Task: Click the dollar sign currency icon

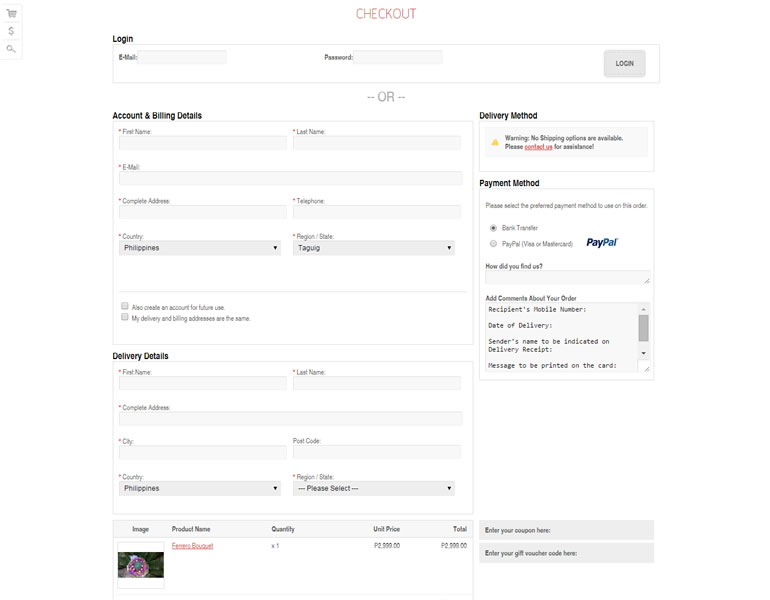Action: (x=11, y=31)
